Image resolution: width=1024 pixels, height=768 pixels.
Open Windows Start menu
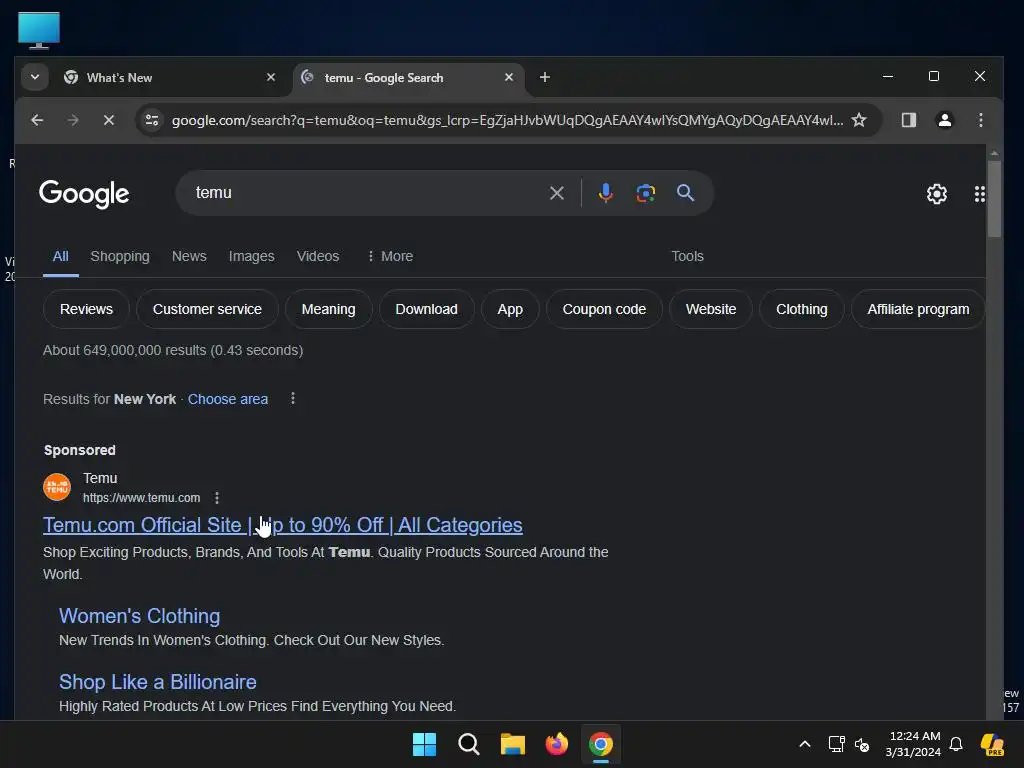point(424,744)
